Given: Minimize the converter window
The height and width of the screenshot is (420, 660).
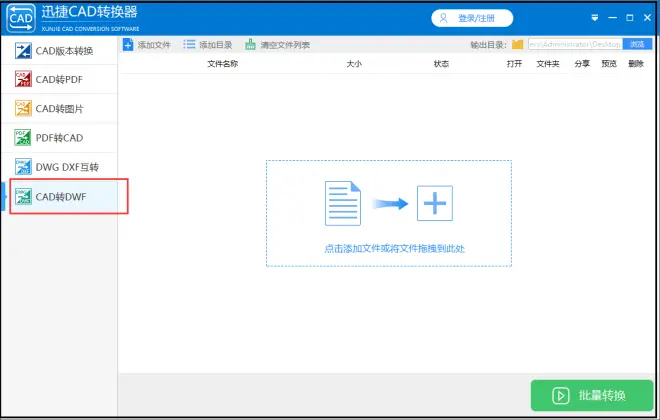Looking at the screenshot, I should (612, 18).
